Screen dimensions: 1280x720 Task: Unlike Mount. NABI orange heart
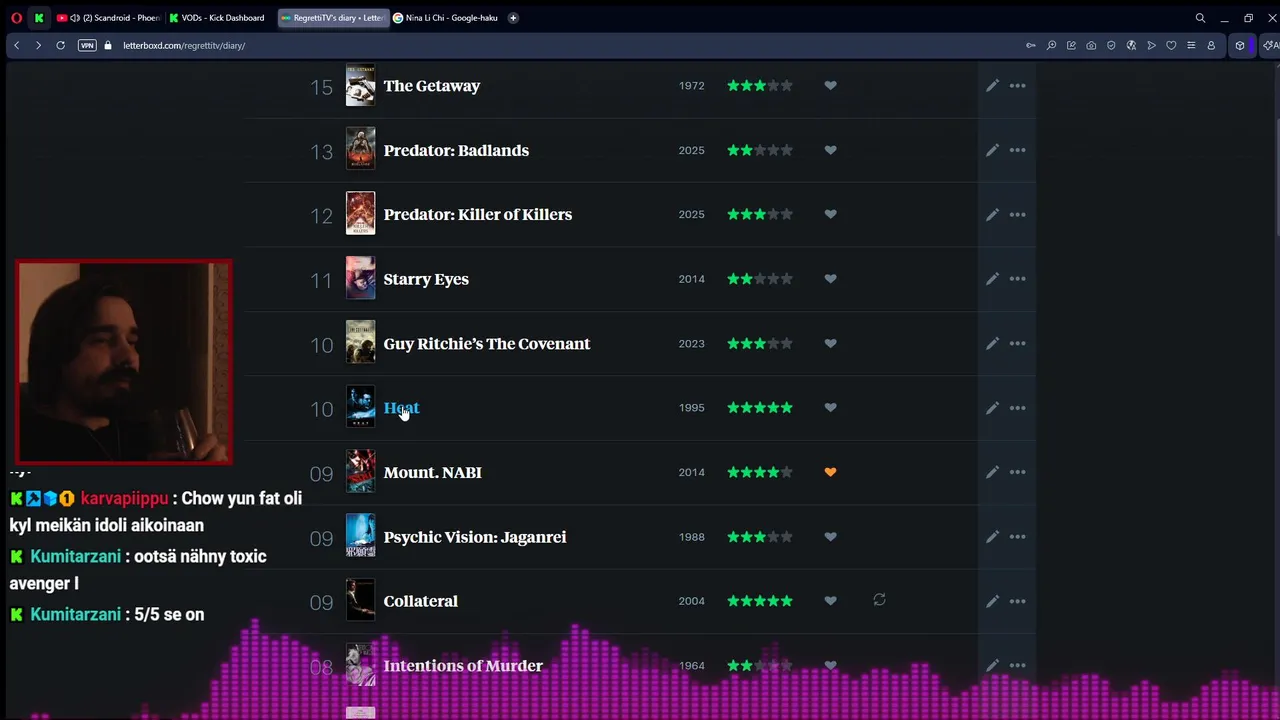click(830, 472)
